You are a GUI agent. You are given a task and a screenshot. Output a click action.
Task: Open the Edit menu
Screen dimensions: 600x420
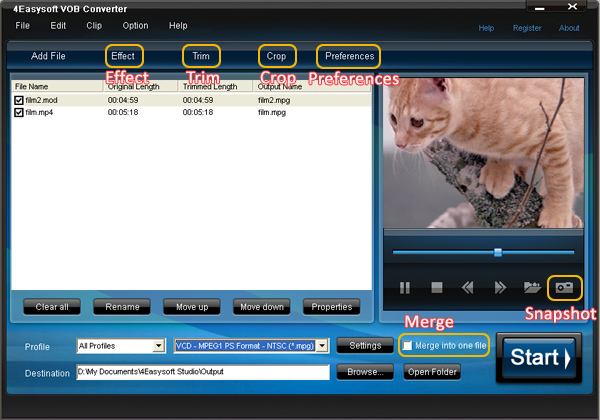click(x=58, y=26)
